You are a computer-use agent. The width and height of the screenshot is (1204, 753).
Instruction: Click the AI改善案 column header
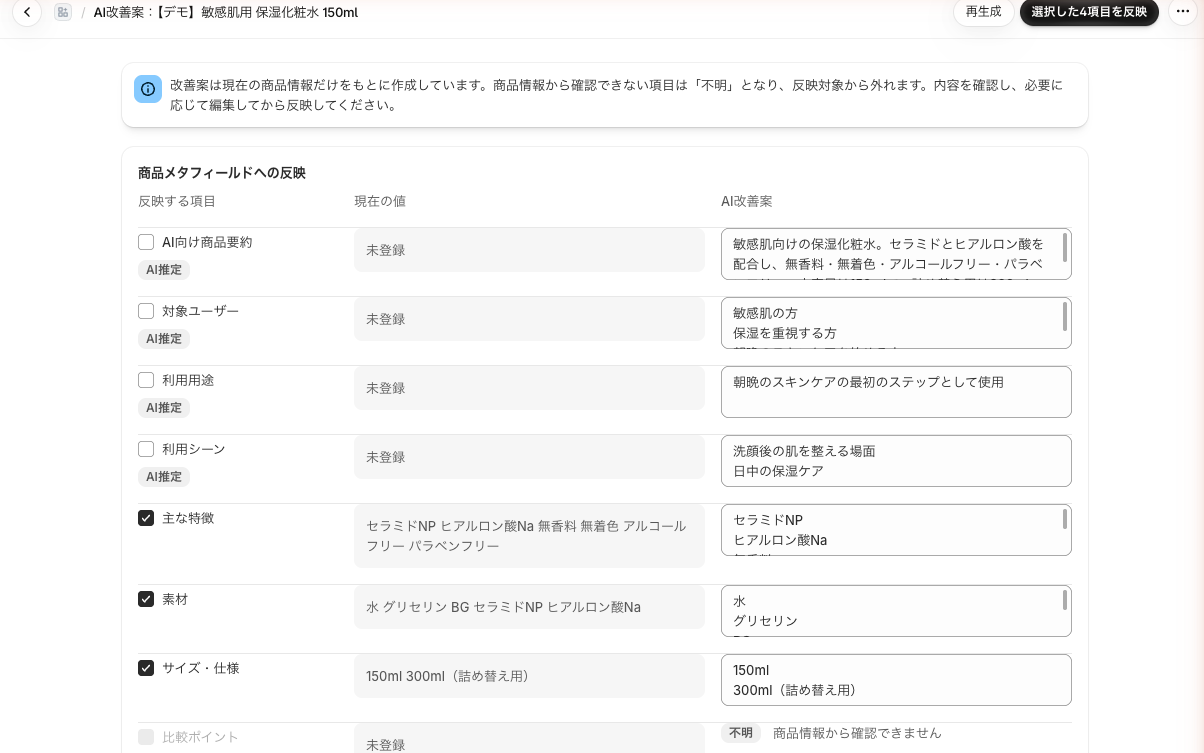pyautogui.click(x=747, y=201)
